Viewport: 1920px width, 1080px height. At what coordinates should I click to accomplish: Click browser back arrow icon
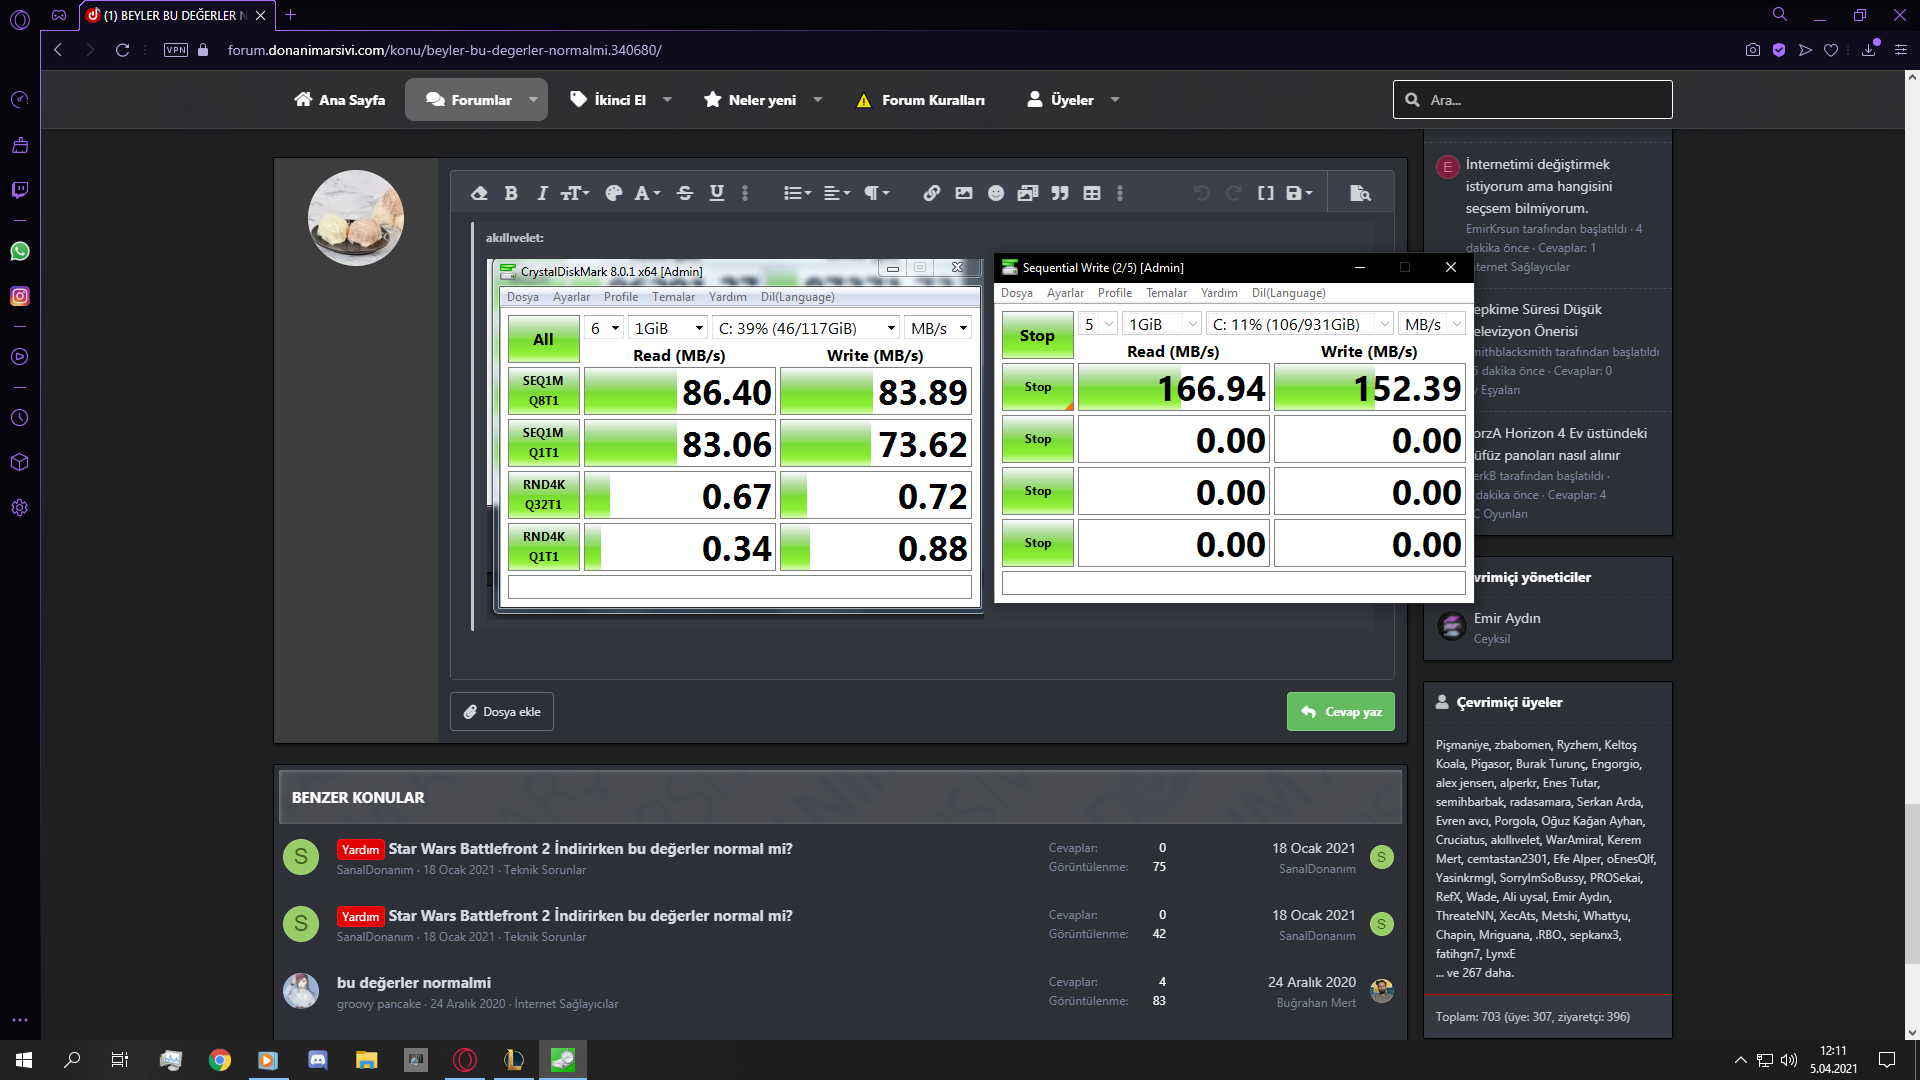pyautogui.click(x=58, y=50)
